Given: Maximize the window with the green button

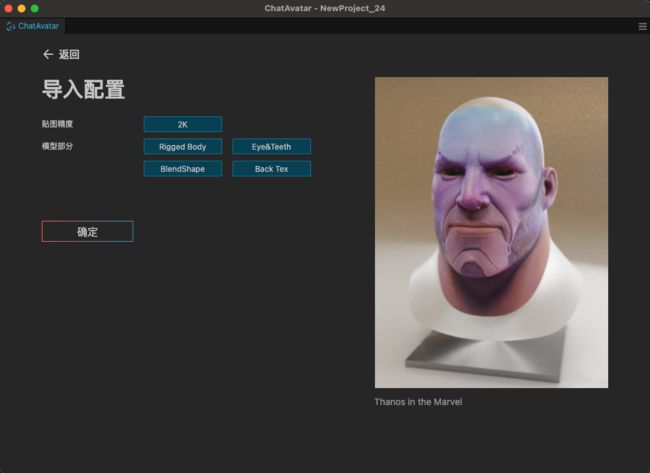Looking at the screenshot, I should pyautogui.click(x=35, y=8).
